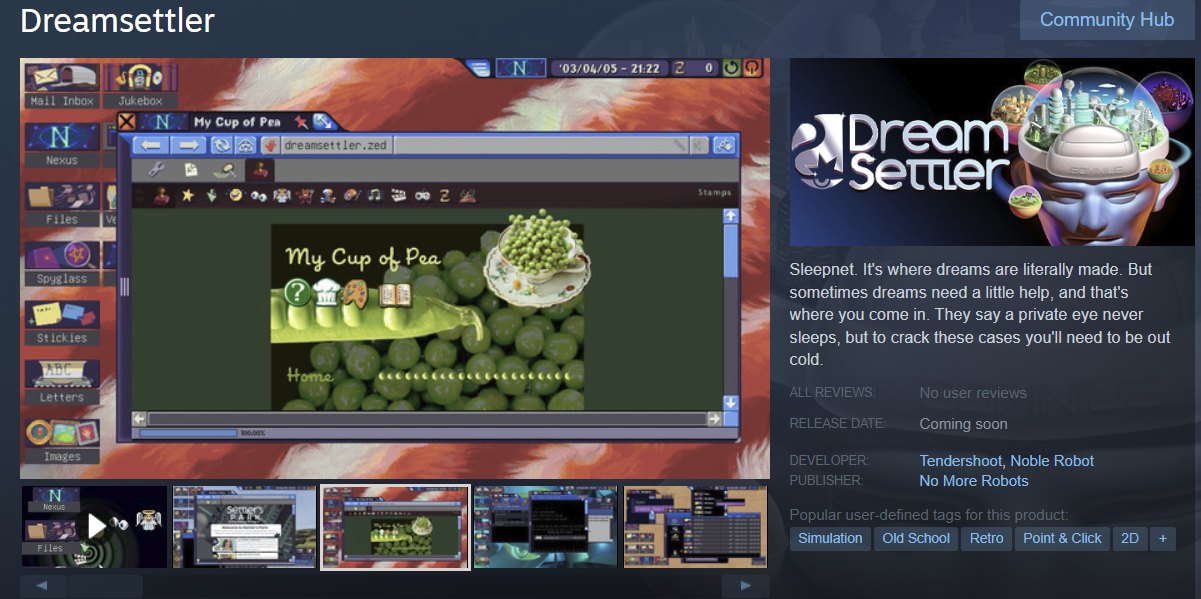Click the green restart icon in top bar
1201x599 pixels.
pos(732,68)
